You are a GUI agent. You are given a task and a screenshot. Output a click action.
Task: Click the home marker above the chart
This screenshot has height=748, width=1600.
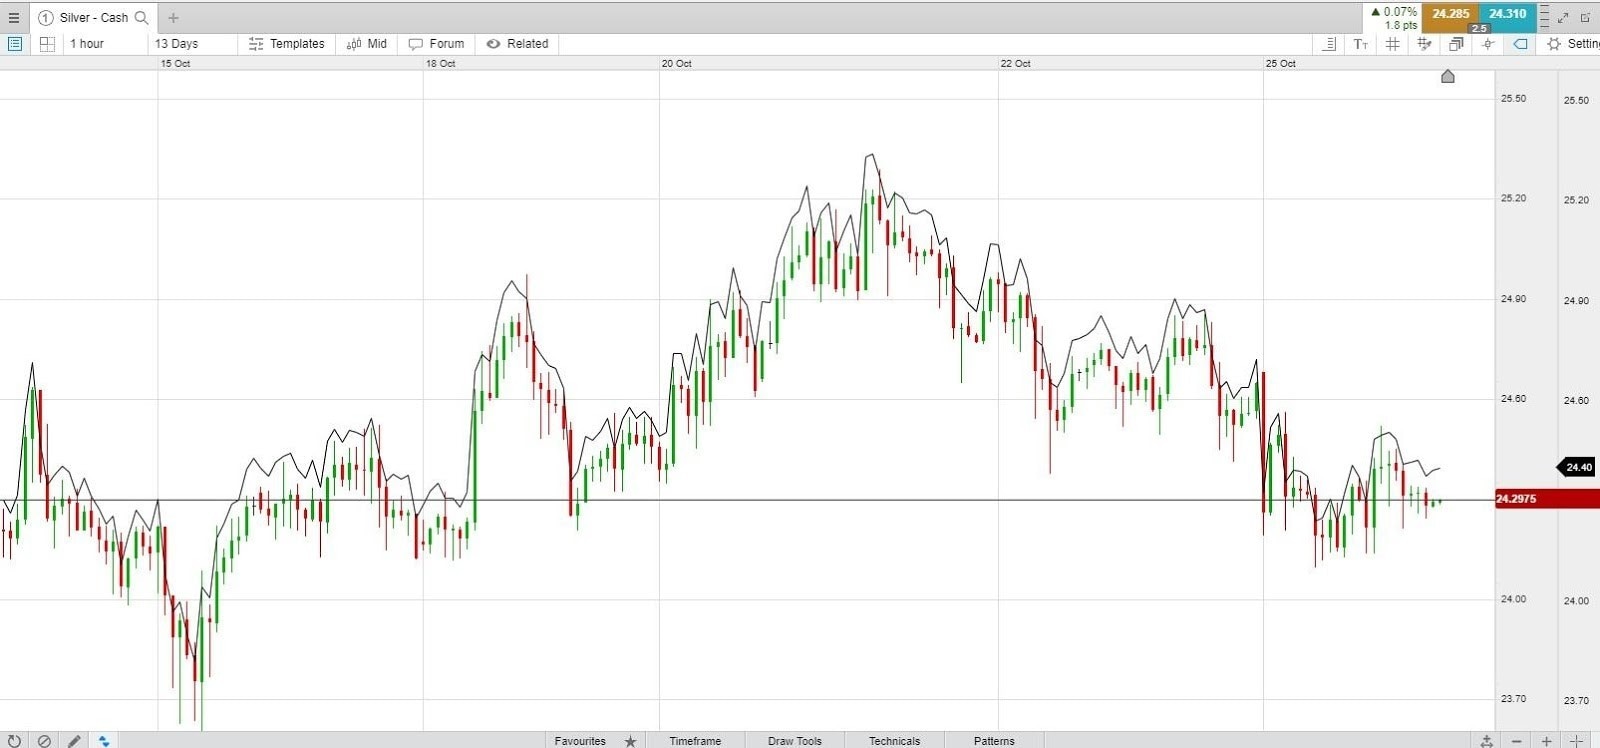[1447, 76]
